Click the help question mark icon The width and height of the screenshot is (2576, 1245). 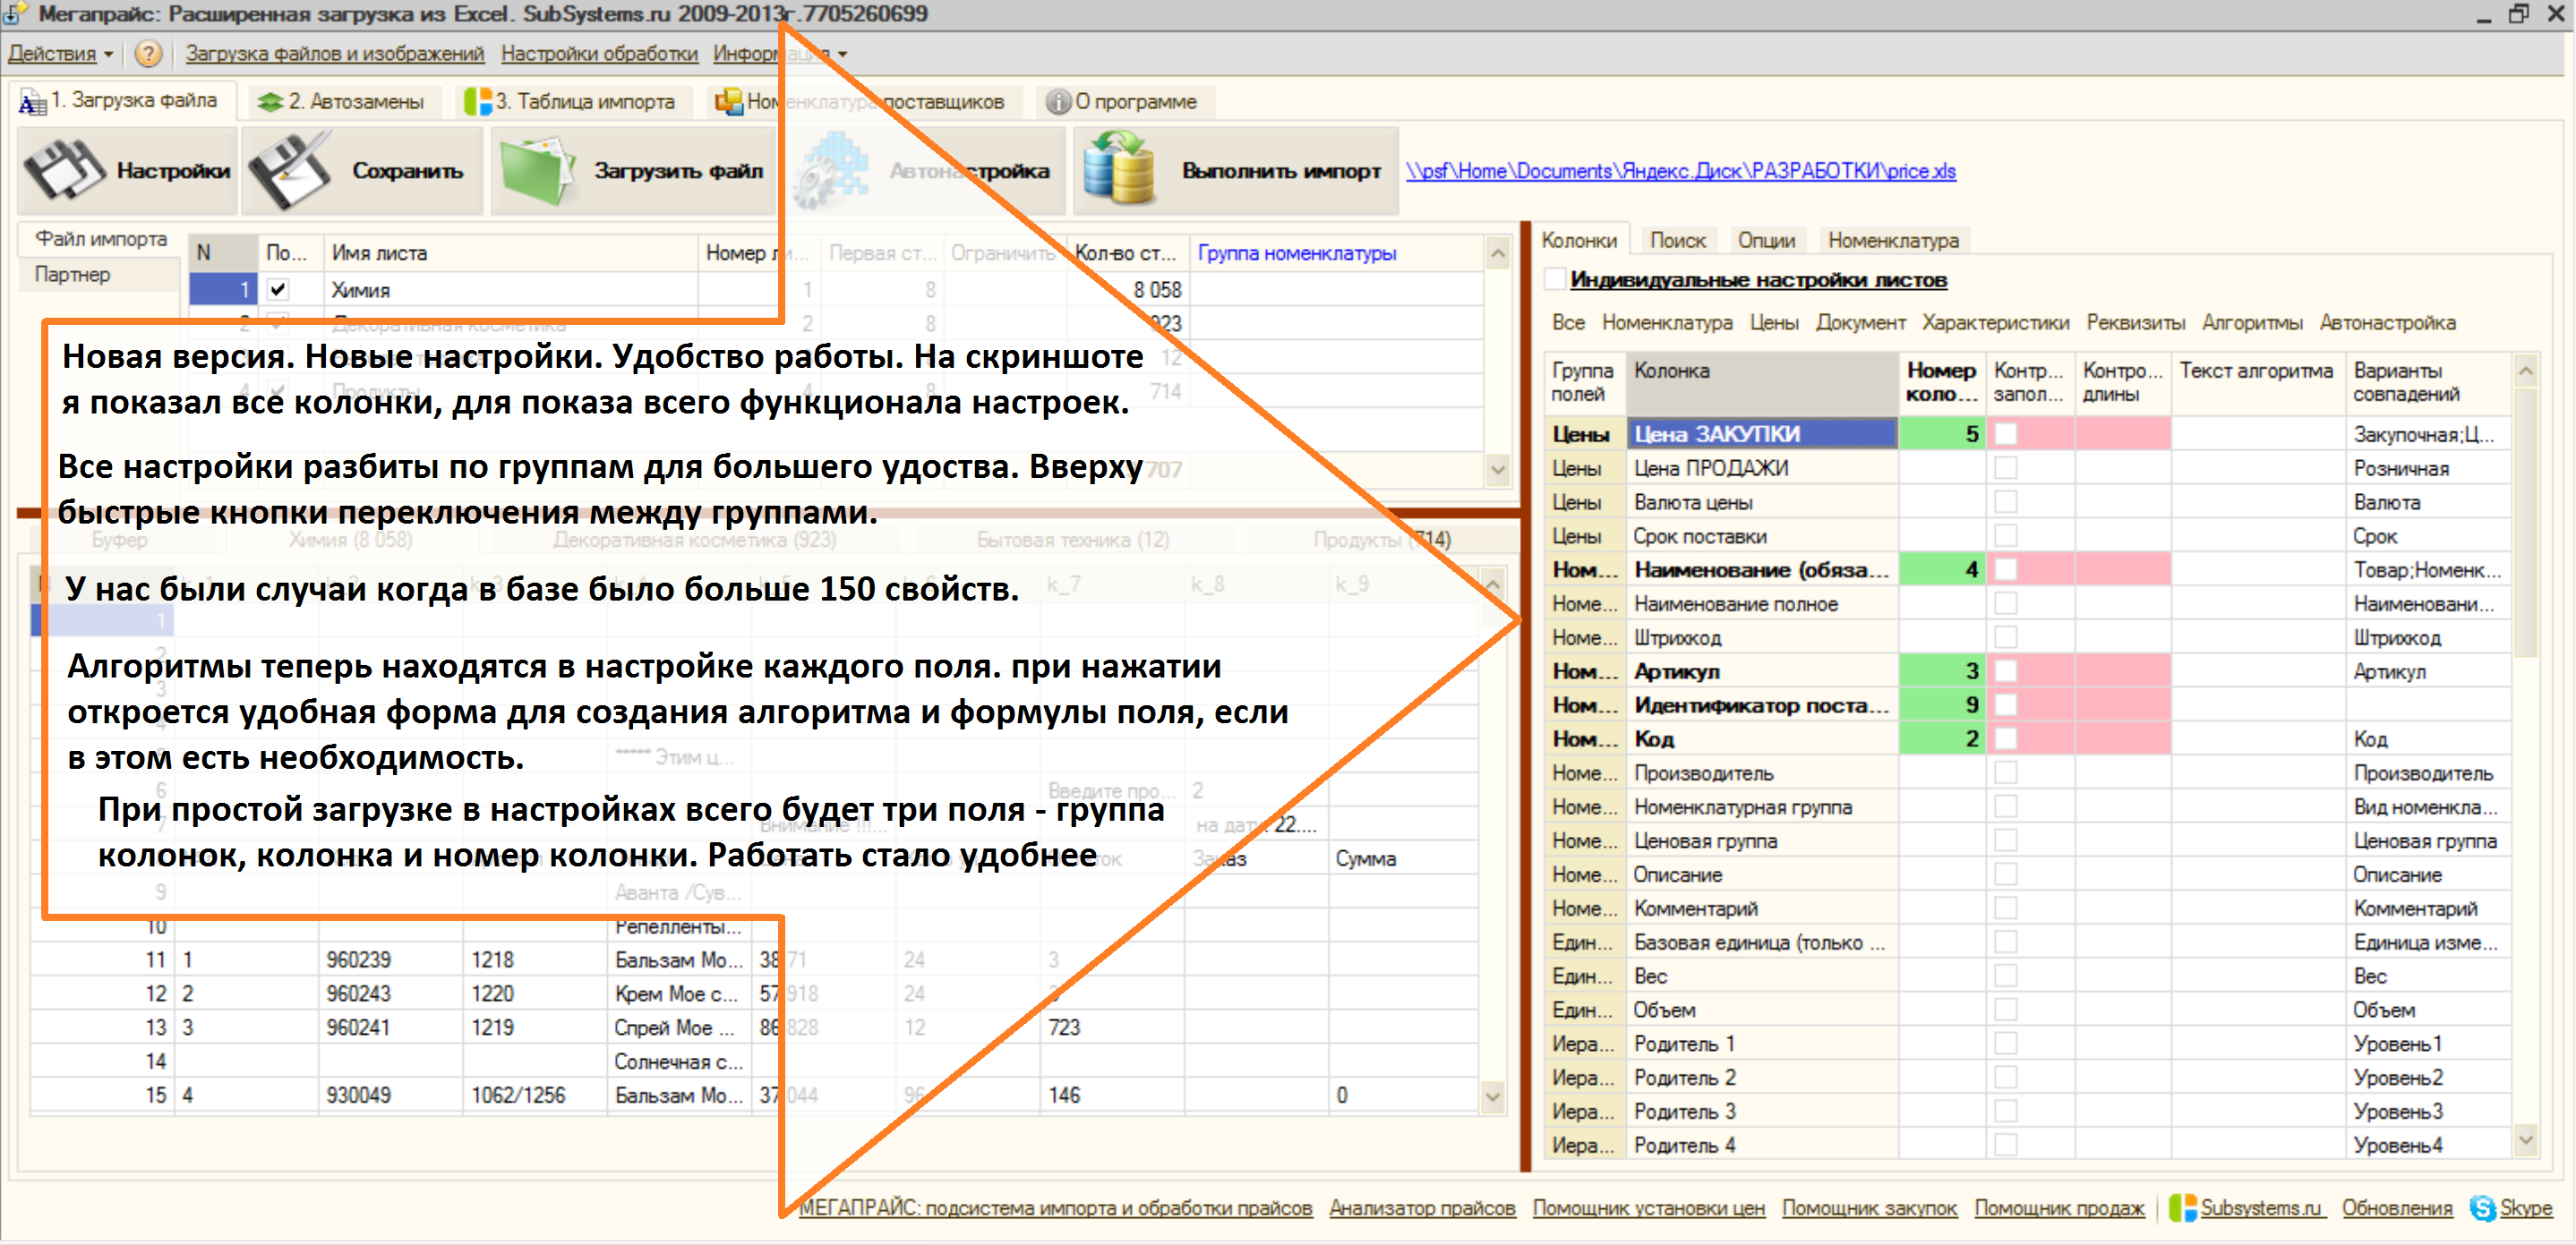(148, 53)
